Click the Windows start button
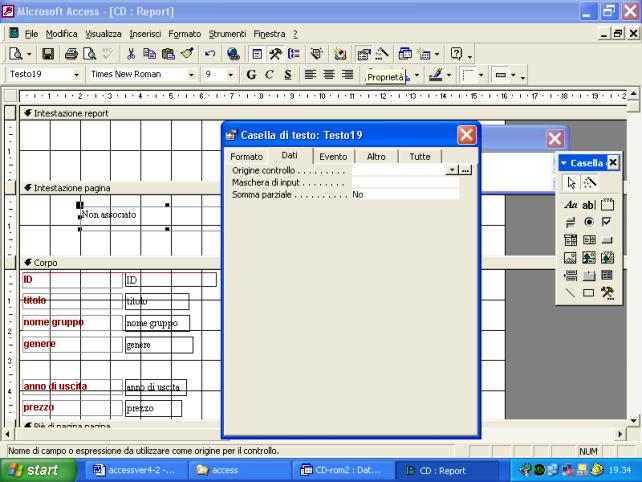 [x=38, y=470]
